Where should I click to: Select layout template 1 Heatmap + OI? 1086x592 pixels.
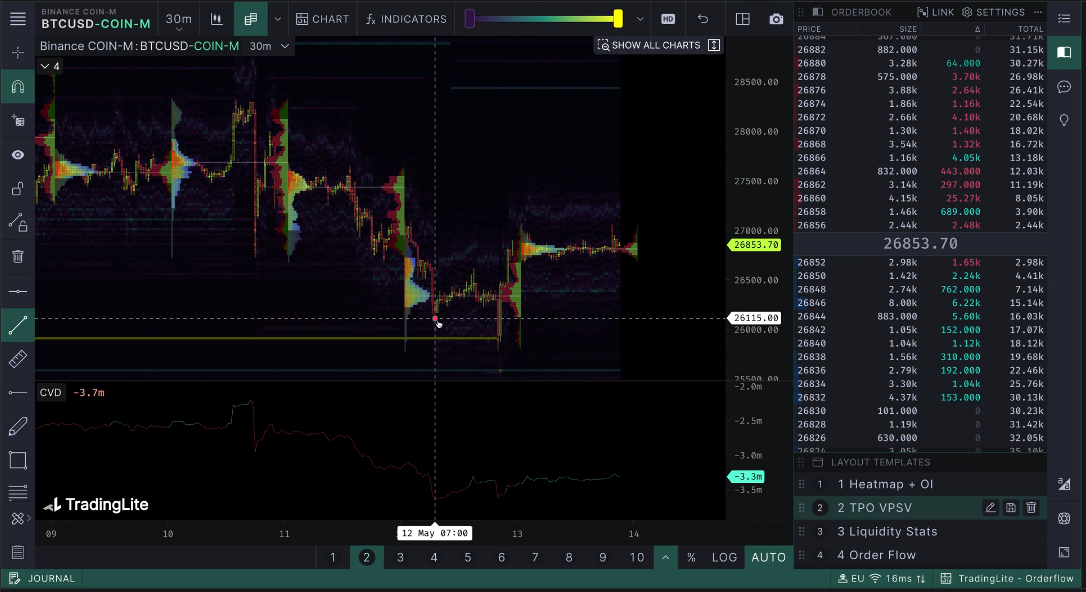pos(920,485)
